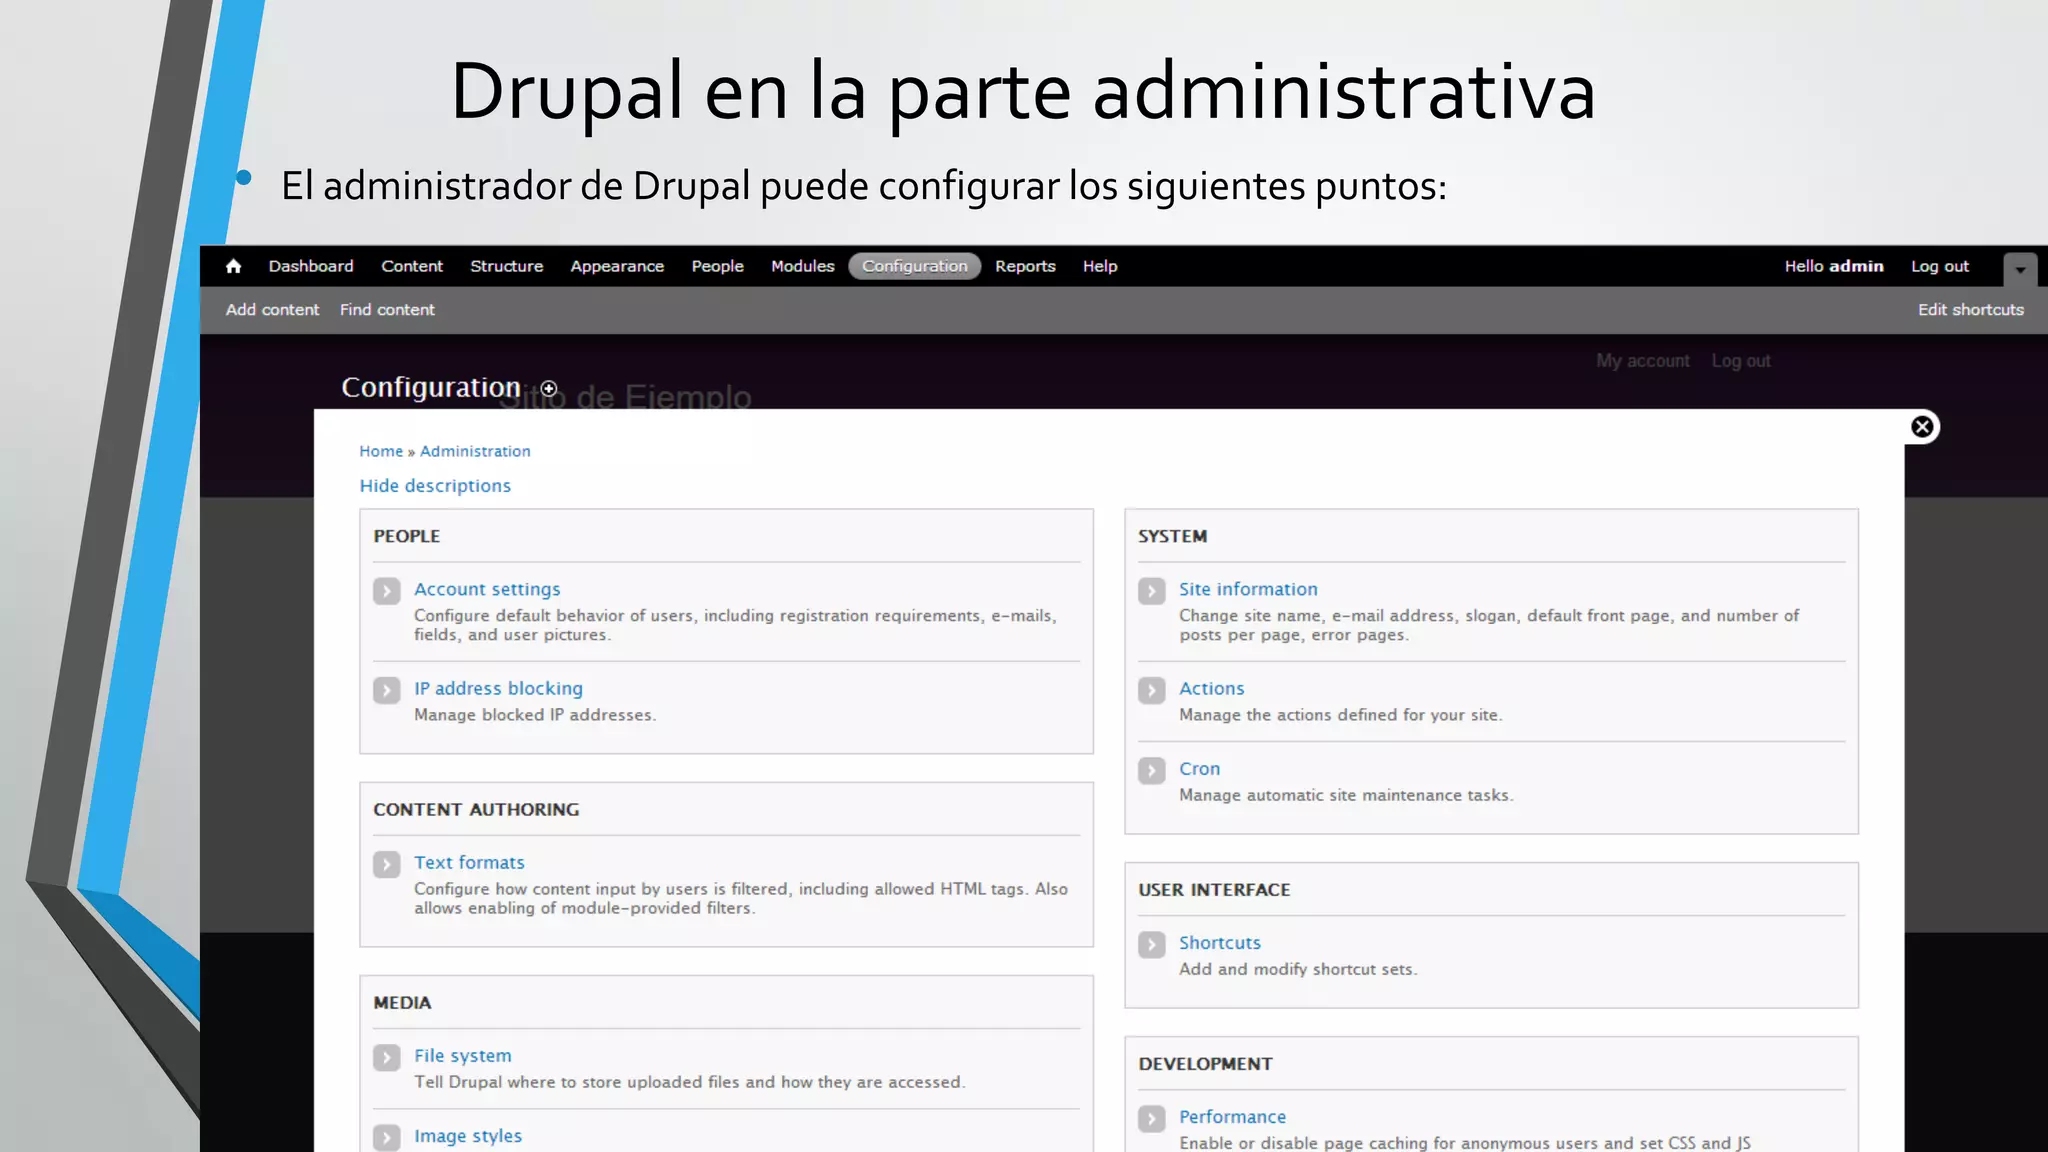Open Image styles settings
This screenshot has width=2048, height=1152.
468,1136
